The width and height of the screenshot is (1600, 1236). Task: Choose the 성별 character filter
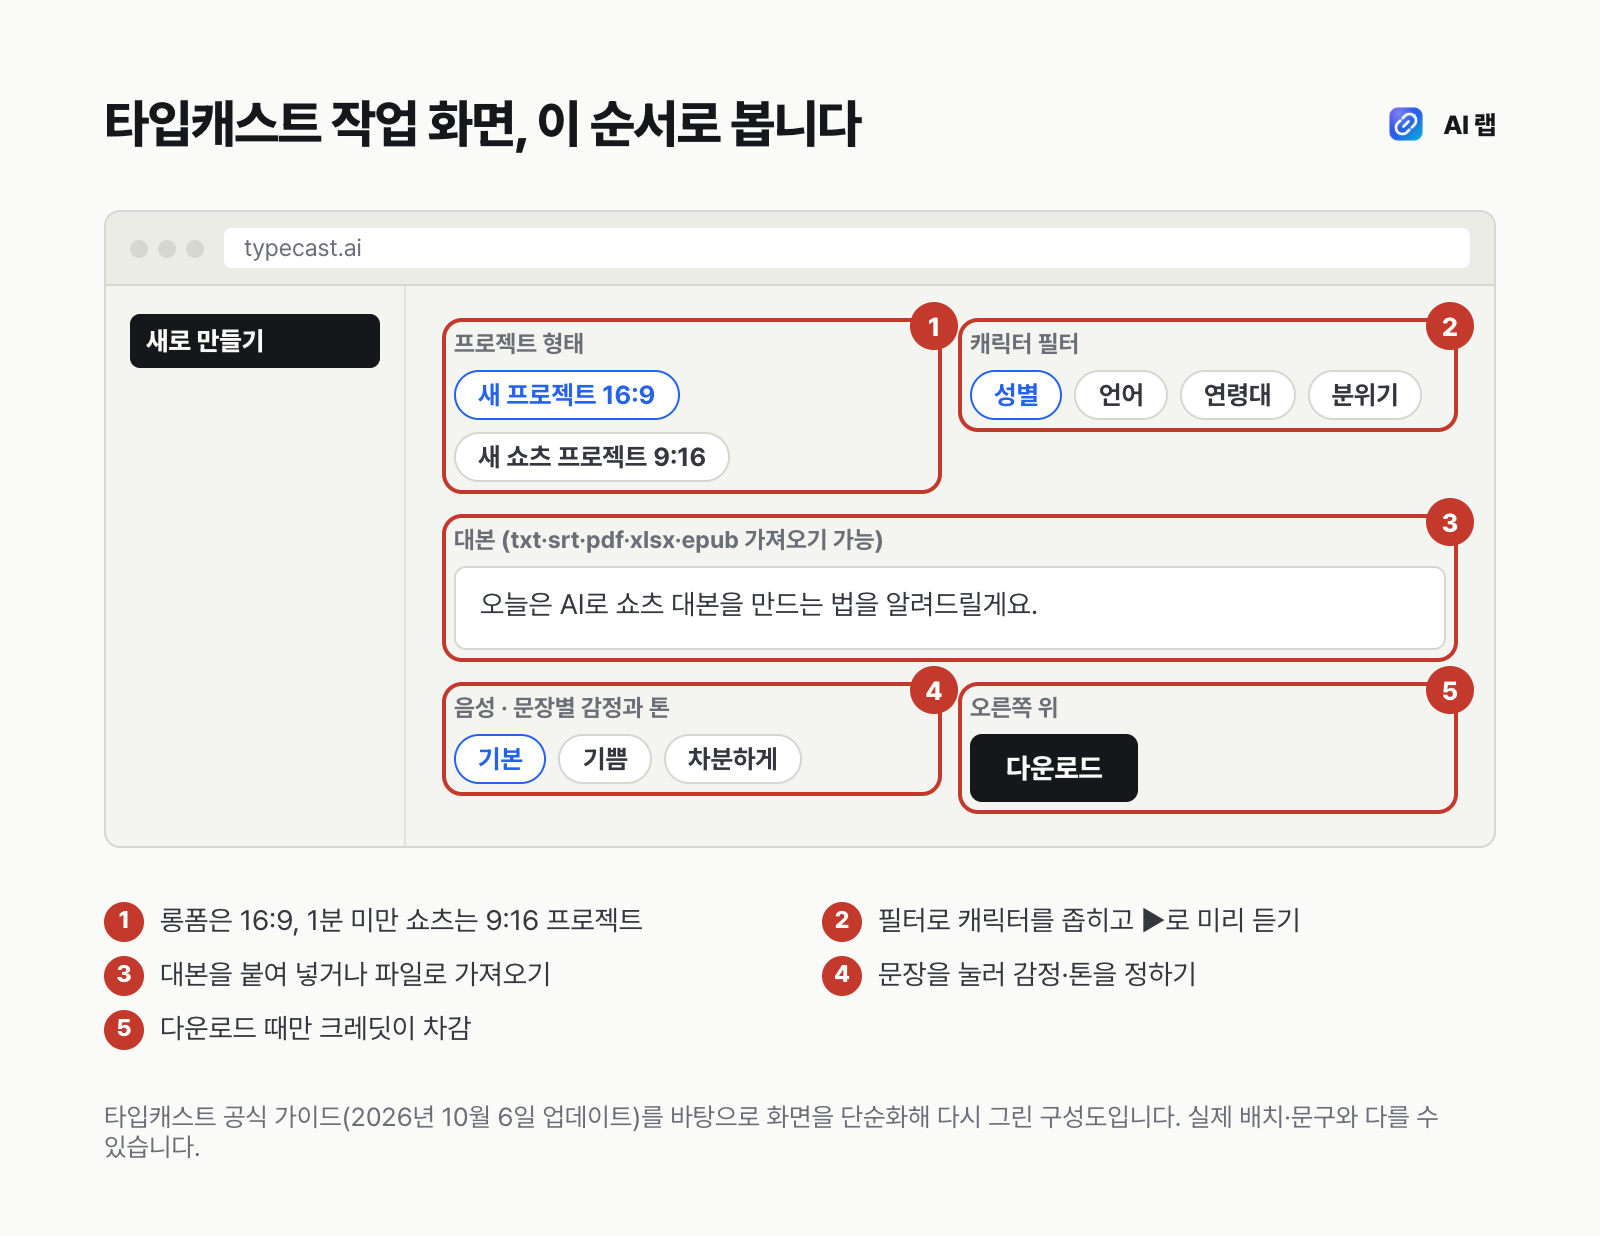(1016, 395)
